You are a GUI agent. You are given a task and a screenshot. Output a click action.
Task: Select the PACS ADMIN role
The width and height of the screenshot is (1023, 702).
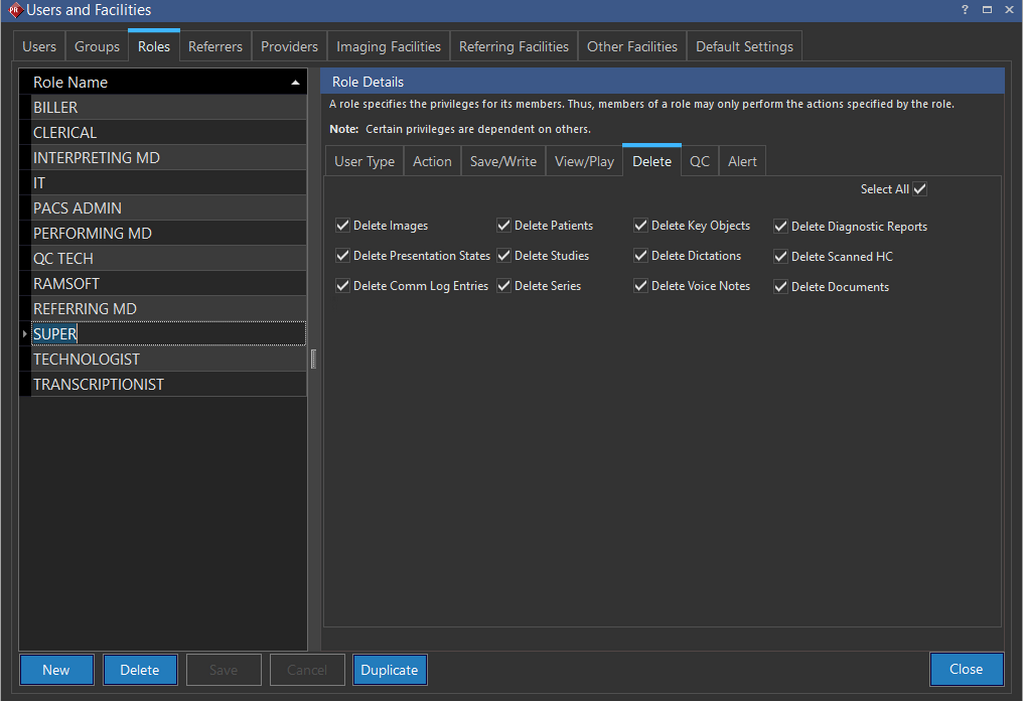77,208
